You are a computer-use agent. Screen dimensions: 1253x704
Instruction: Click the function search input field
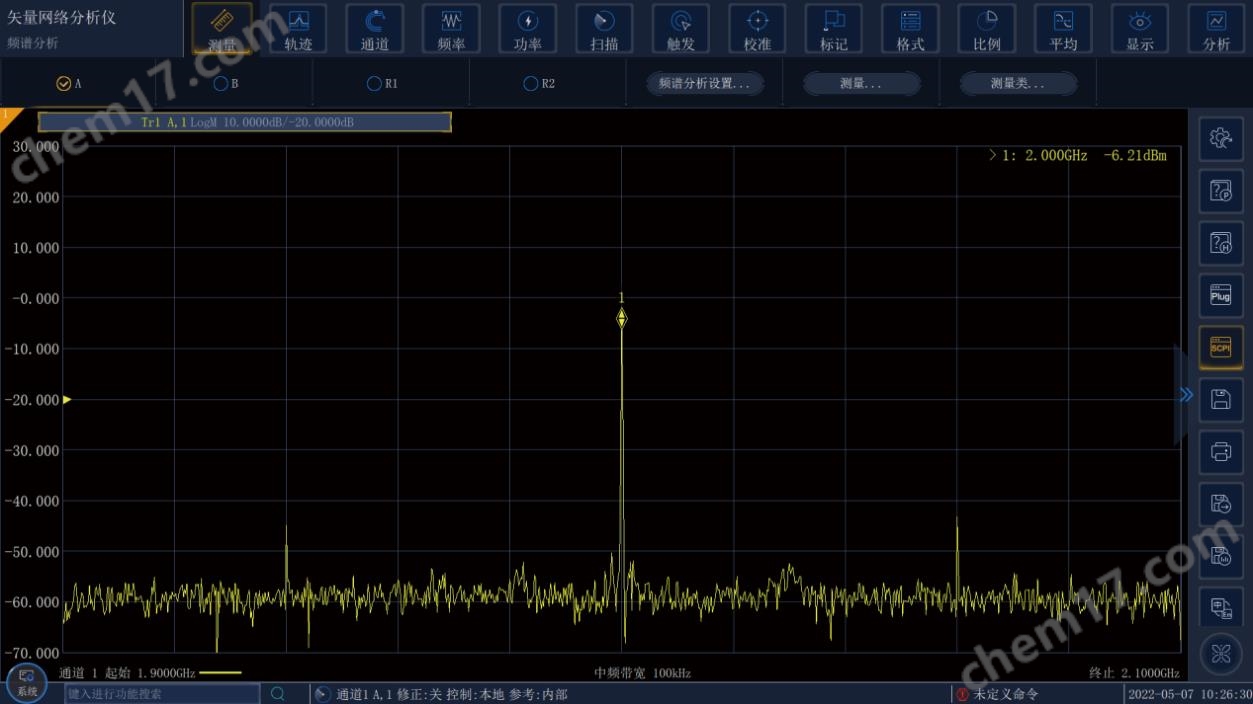tap(162, 694)
